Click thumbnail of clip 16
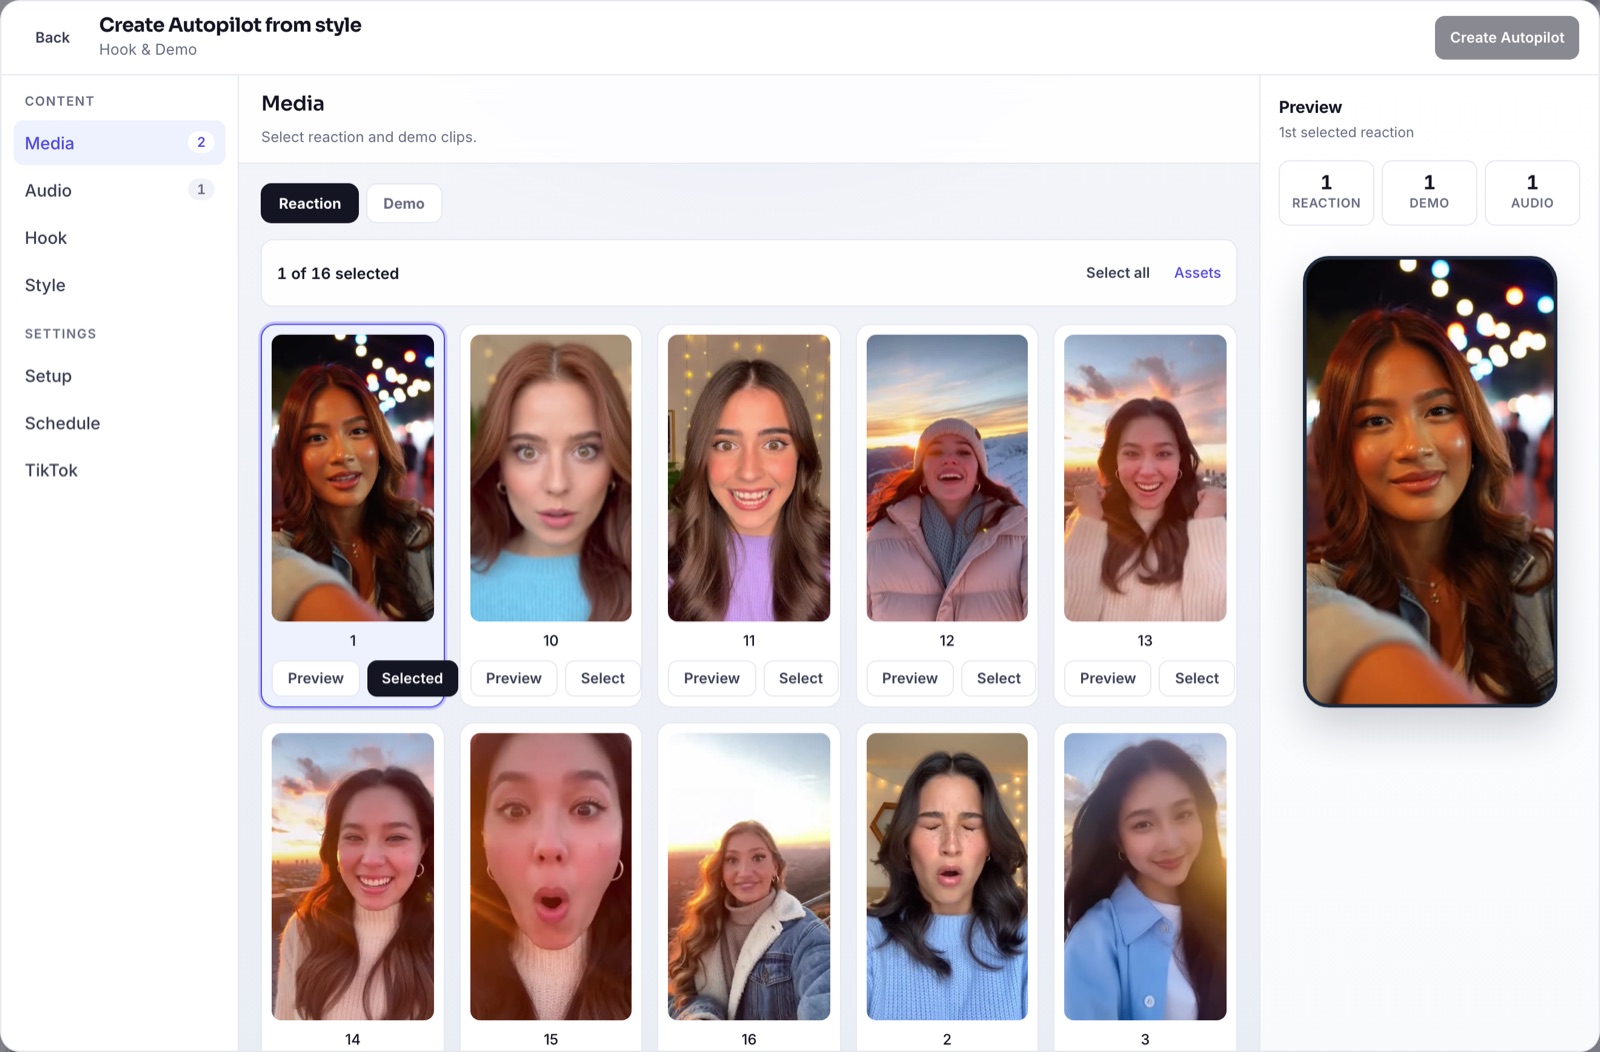The image size is (1600, 1052). pos(749,877)
